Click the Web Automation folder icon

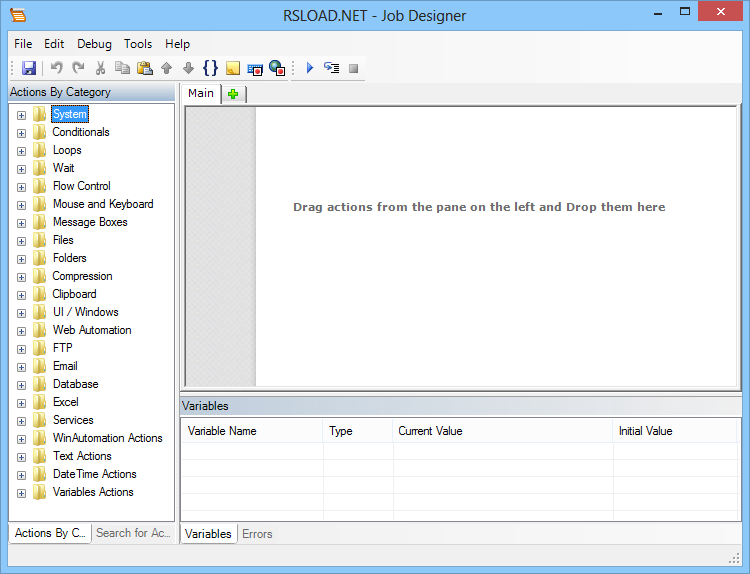point(39,330)
